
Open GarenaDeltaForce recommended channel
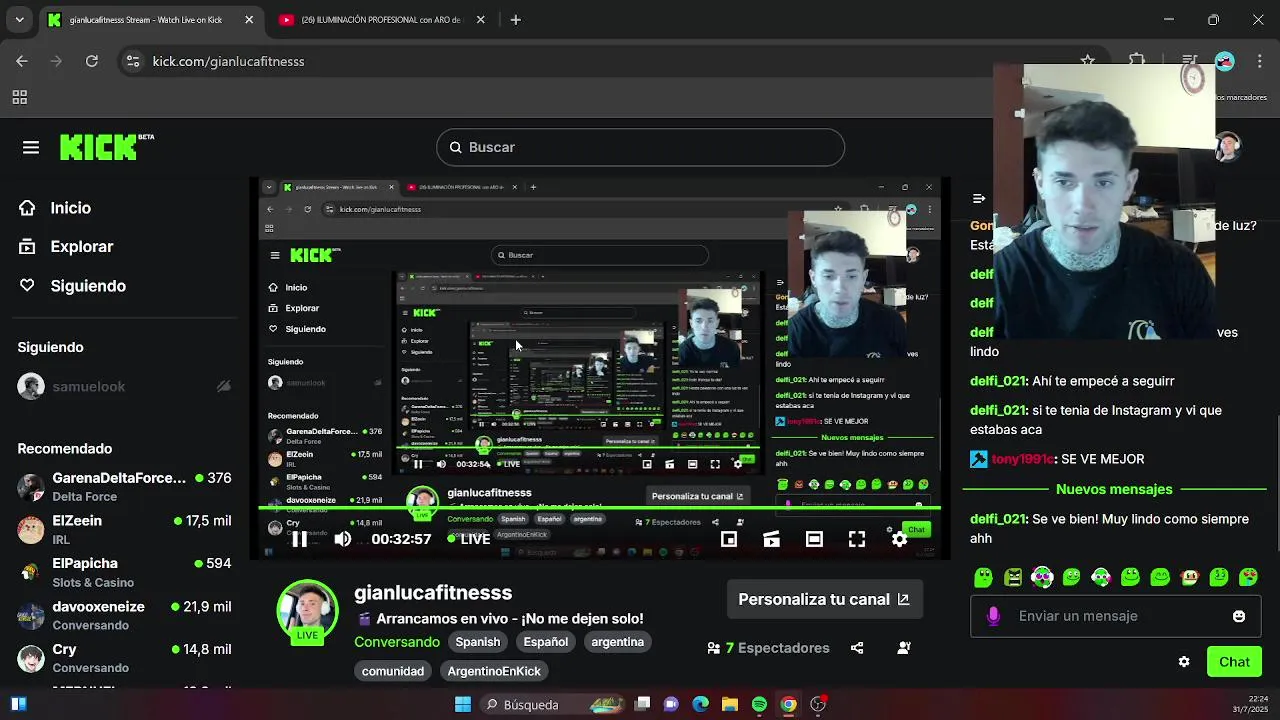pos(125,486)
